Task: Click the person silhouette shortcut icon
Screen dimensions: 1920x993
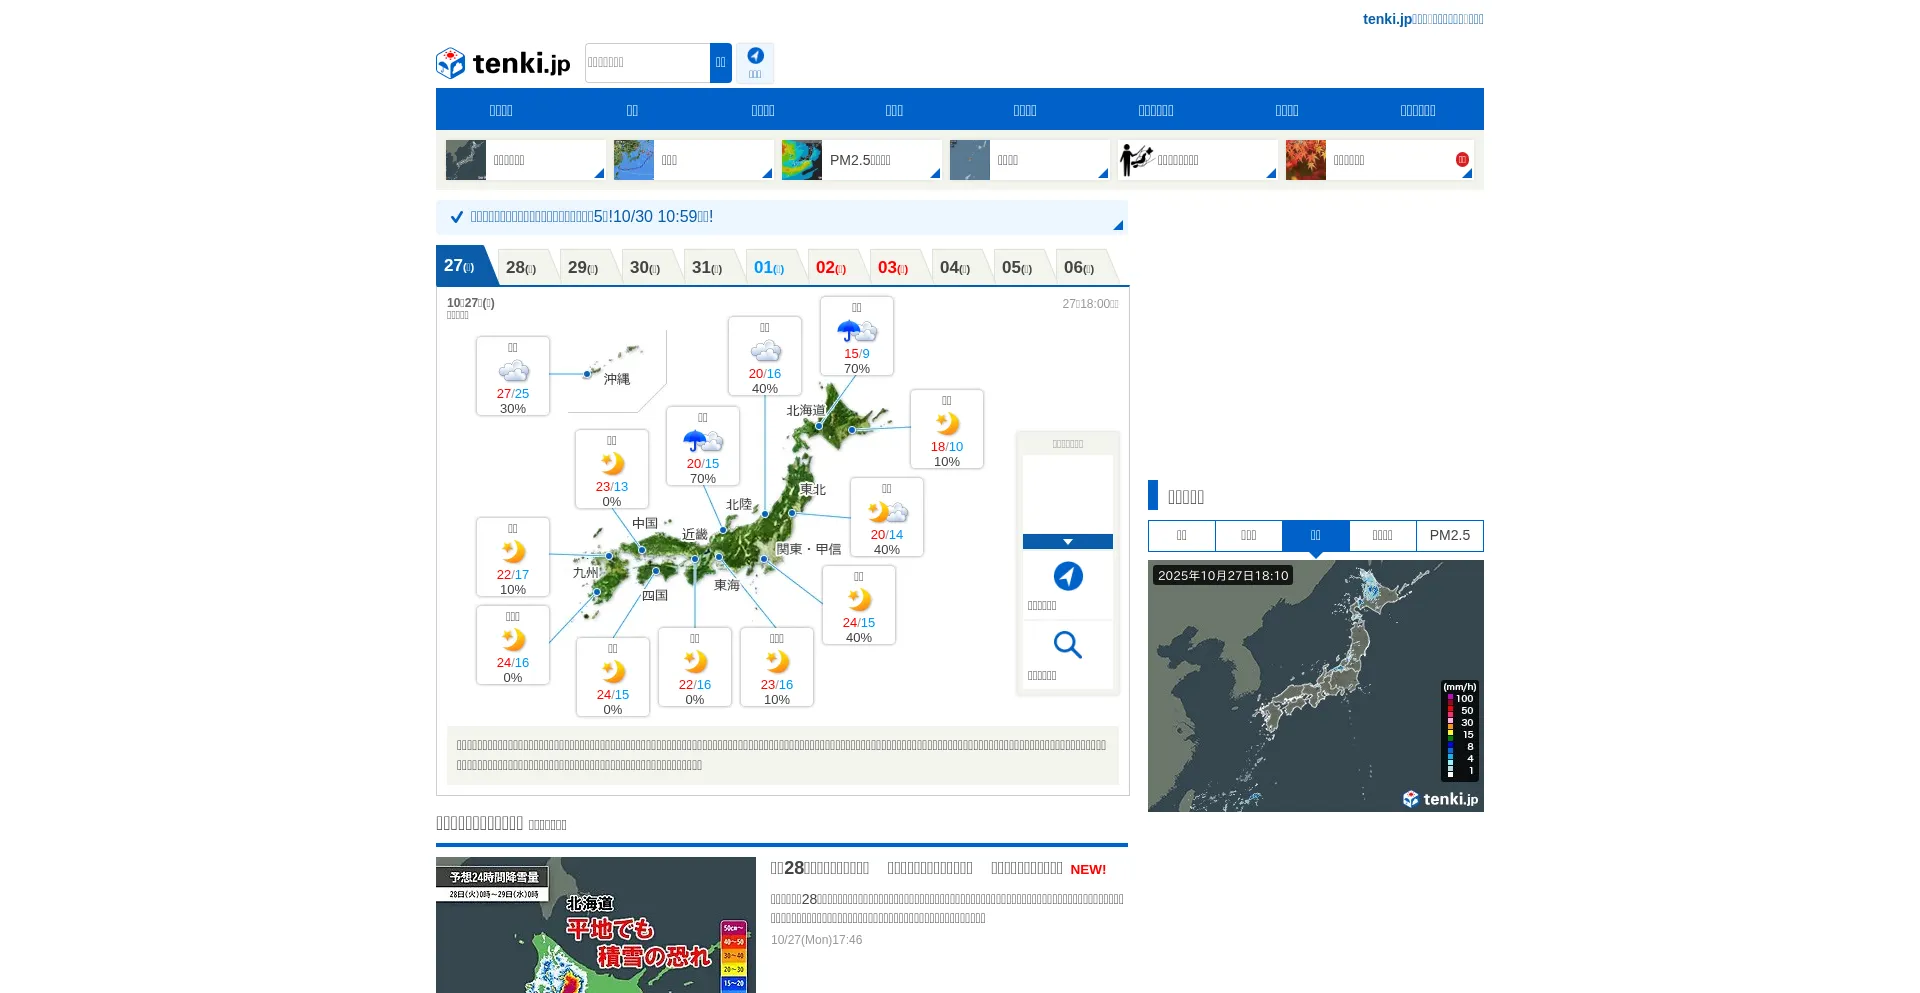Action: click(1136, 160)
